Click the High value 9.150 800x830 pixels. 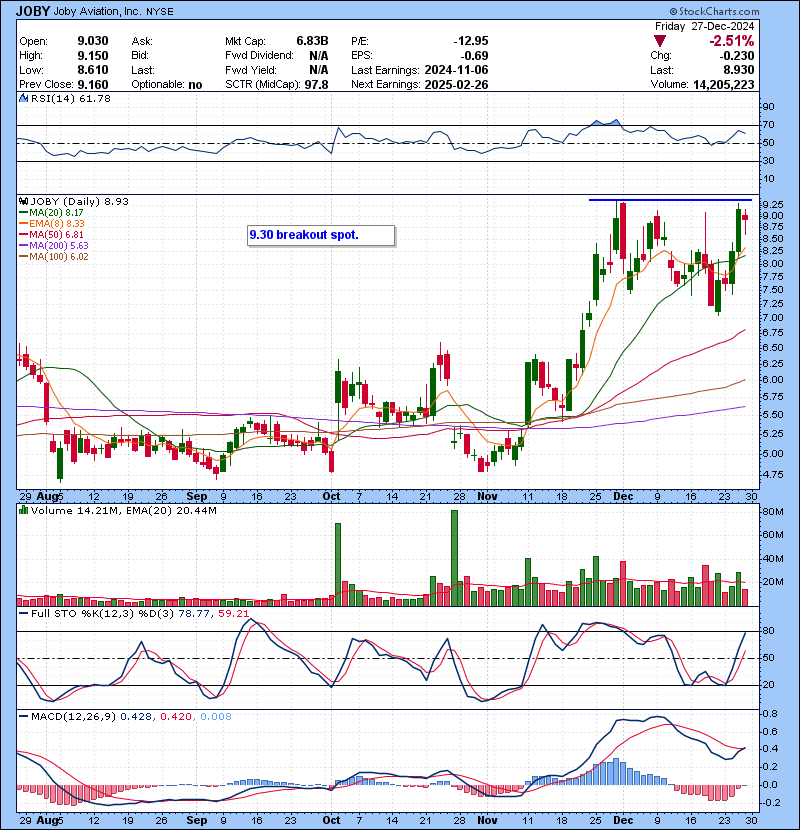[x=93, y=56]
